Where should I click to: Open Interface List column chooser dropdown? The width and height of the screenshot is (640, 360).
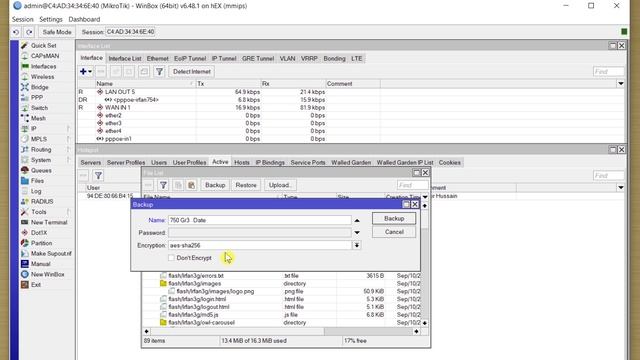tap(620, 84)
